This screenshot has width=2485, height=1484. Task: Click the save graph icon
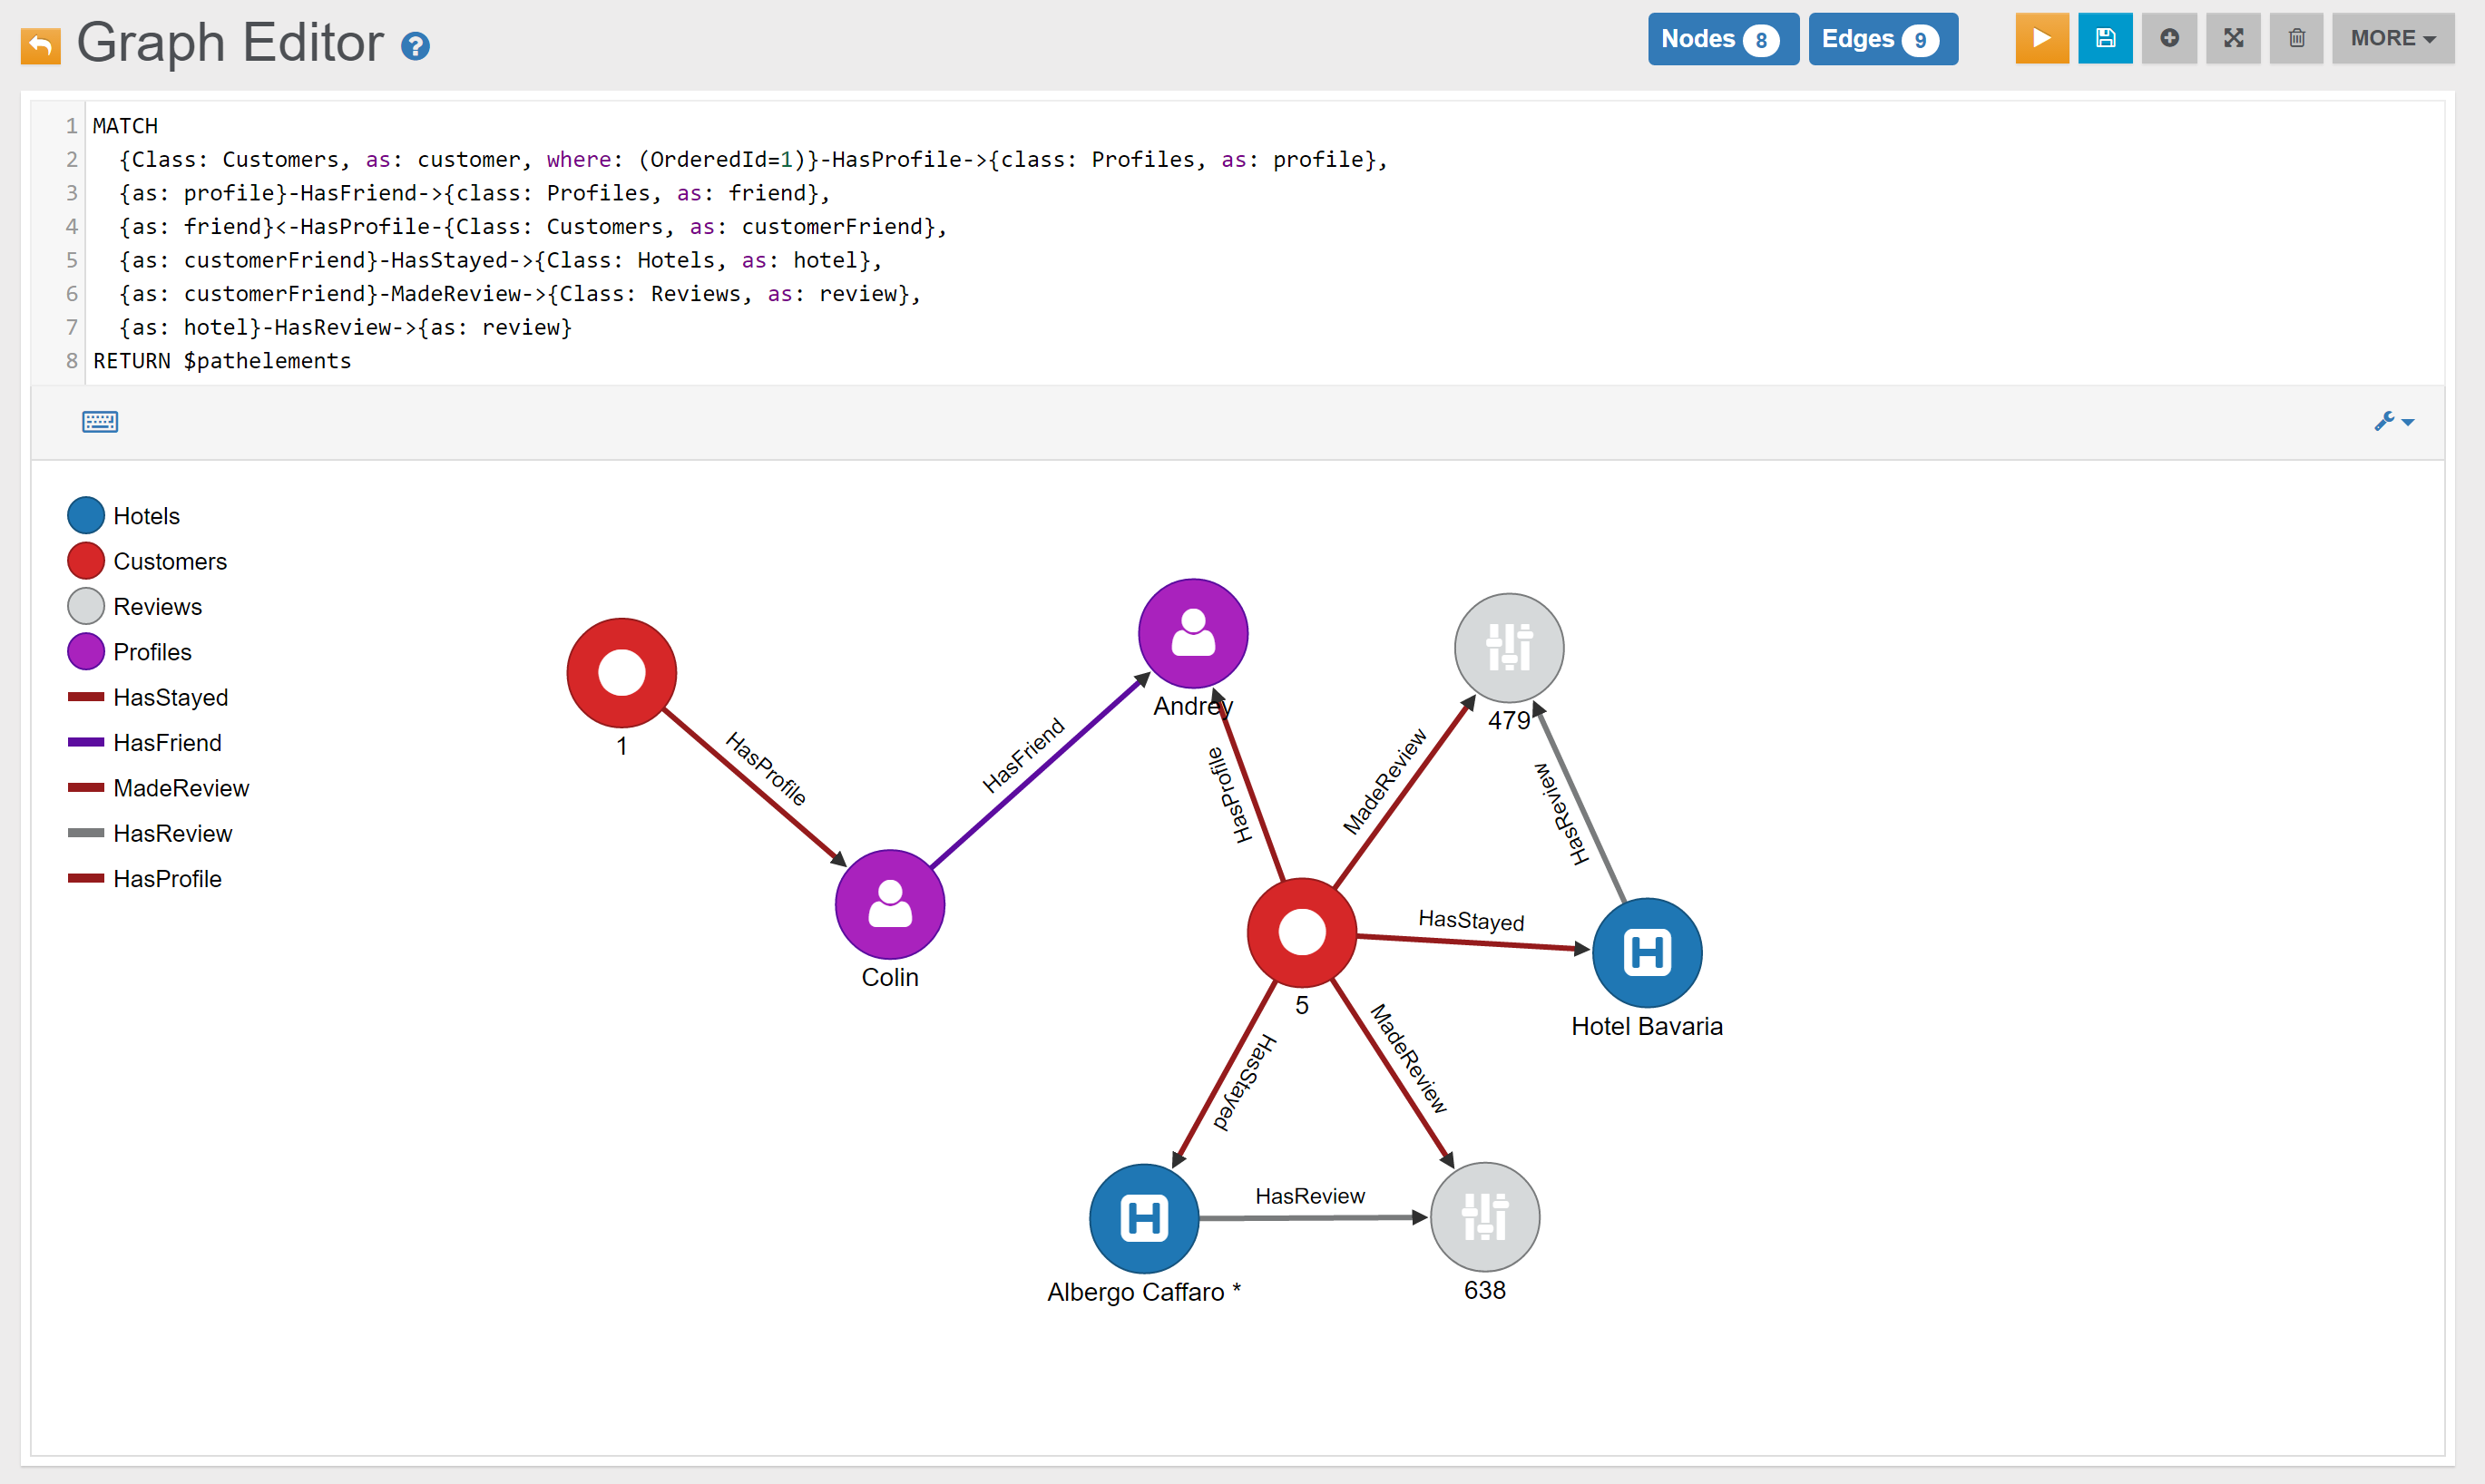(2105, 39)
